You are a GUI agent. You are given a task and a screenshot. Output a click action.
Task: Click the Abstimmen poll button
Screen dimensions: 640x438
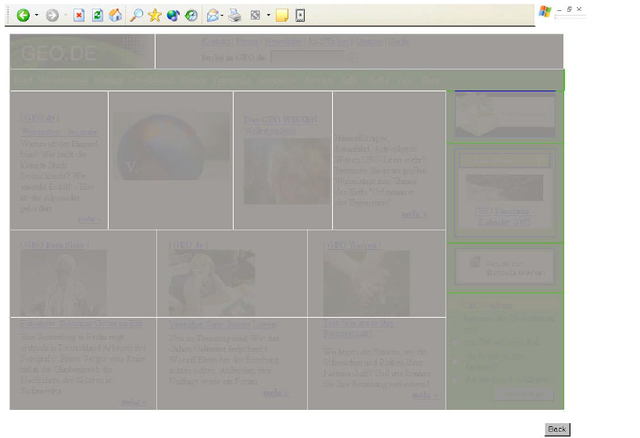point(524,394)
